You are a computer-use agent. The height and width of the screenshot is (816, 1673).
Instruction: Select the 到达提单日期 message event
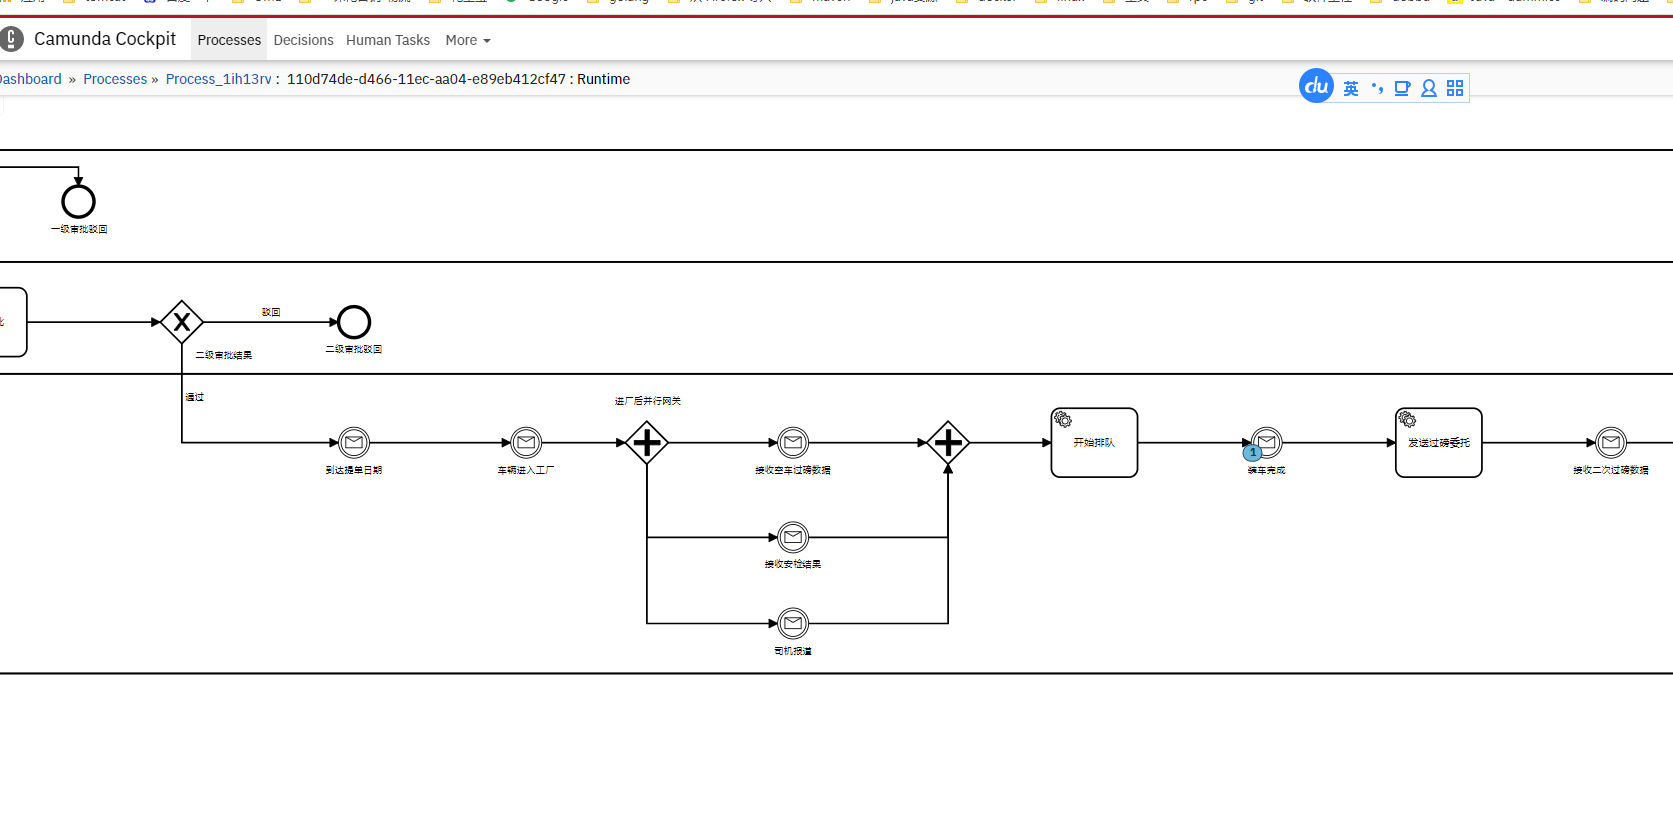coord(354,442)
